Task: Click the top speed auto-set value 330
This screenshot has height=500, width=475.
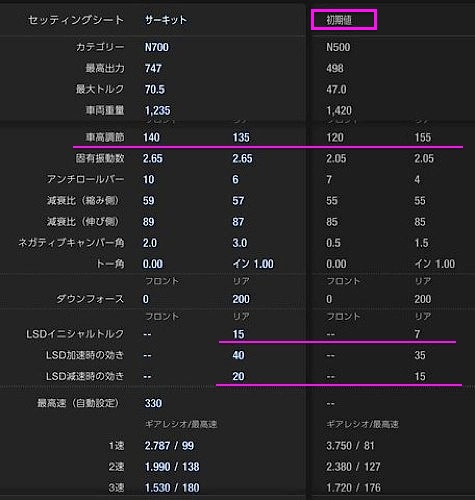Action: (x=153, y=403)
